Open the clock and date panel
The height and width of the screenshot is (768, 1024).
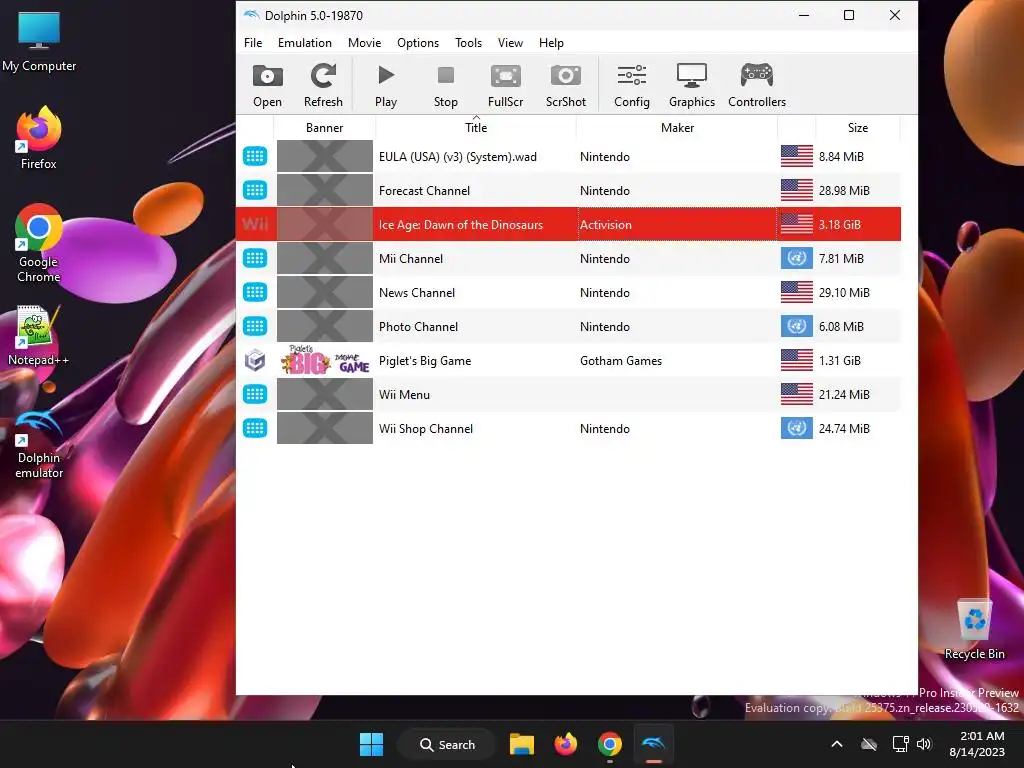click(978, 744)
